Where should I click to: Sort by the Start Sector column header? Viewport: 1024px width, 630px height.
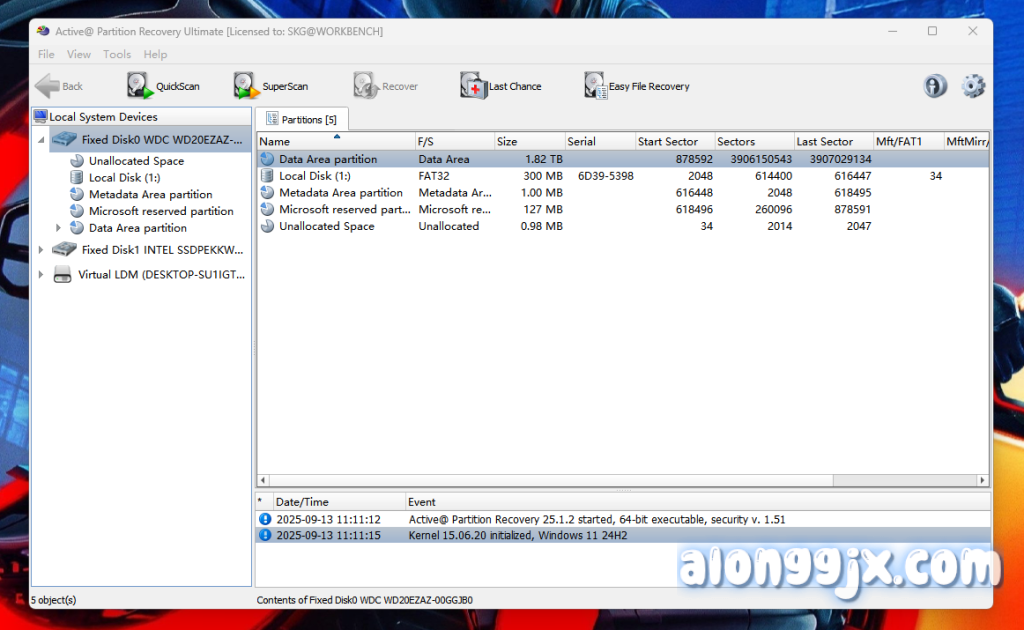[x=674, y=141]
